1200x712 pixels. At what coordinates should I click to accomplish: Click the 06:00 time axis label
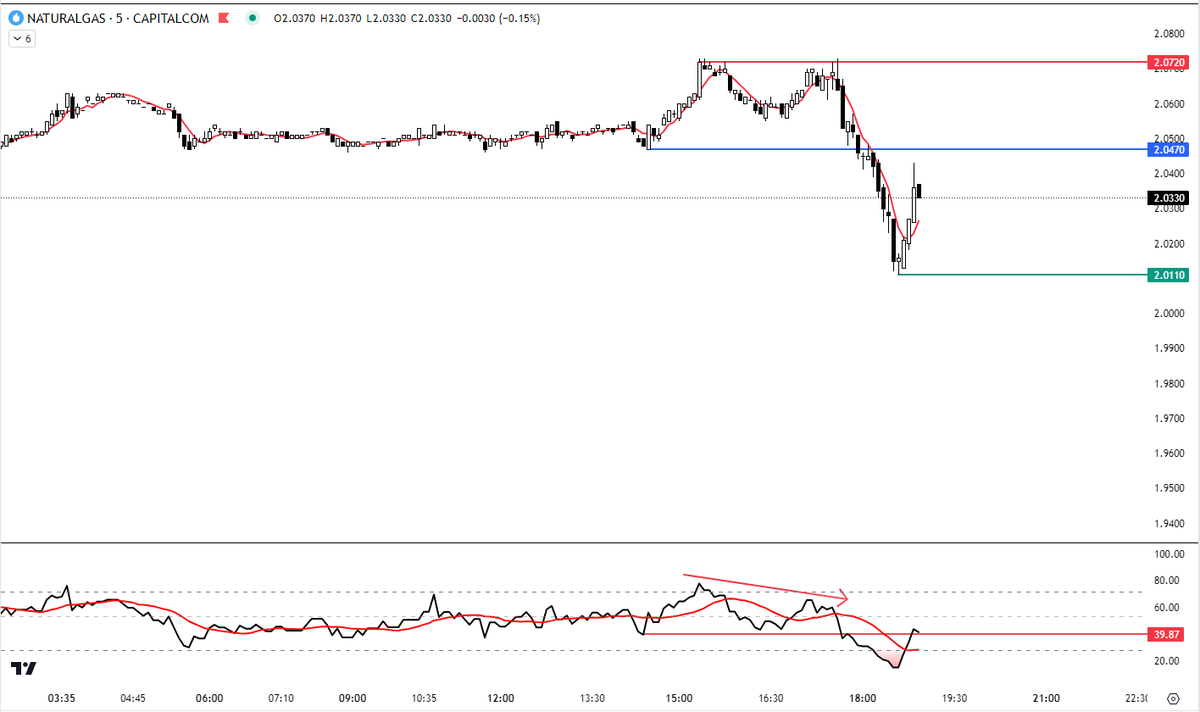pos(209,699)
